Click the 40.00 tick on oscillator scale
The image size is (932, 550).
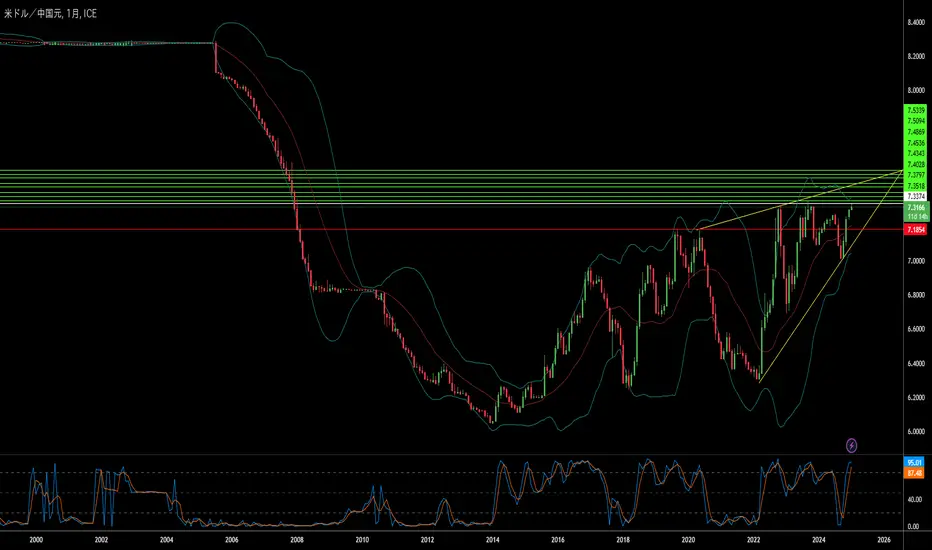click(914, 498)
